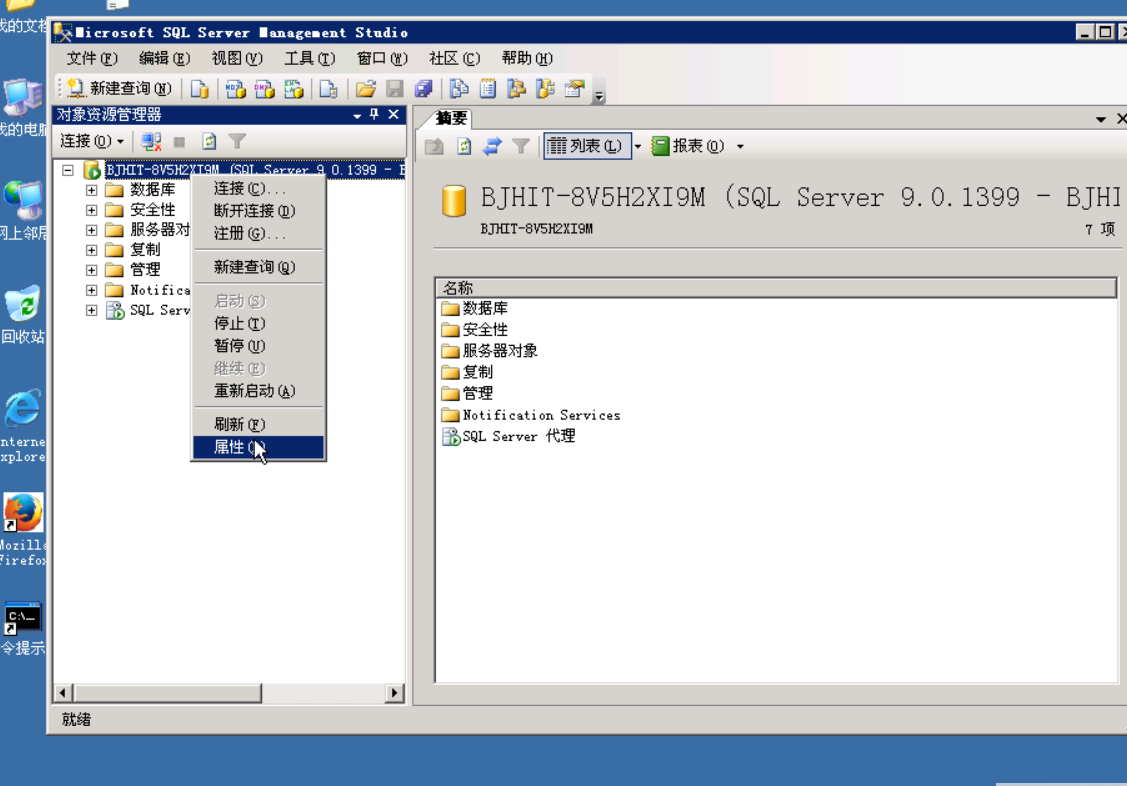Open the Summary tab list dropdown arrow
The height and width of the screenshot is (786, 1127).
point(1100,119)
